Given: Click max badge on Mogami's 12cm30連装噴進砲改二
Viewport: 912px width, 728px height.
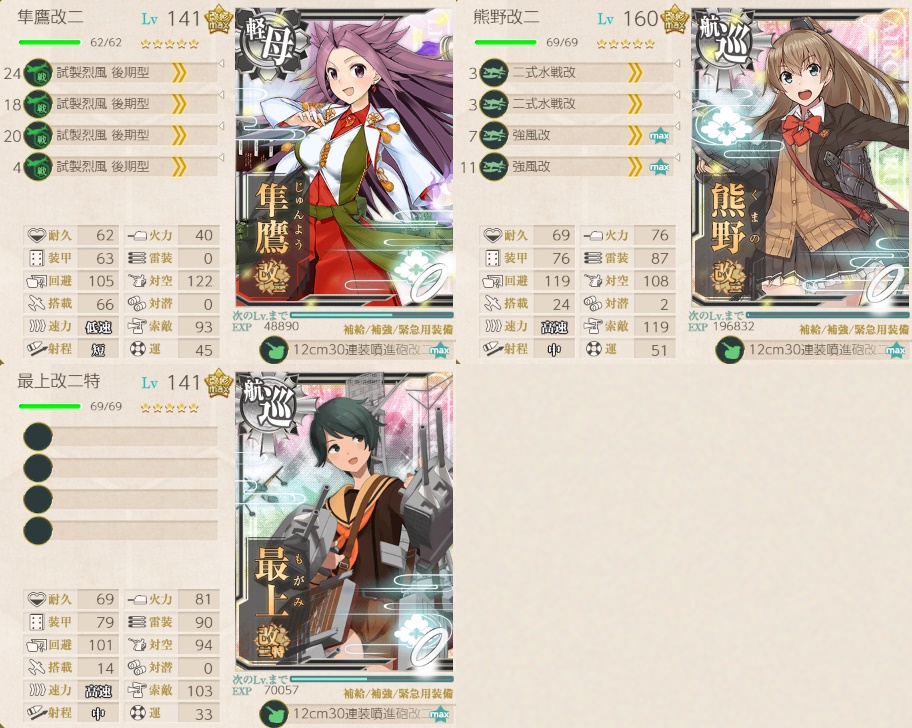Looking at the screenshot, I should [x=439, y=714].
